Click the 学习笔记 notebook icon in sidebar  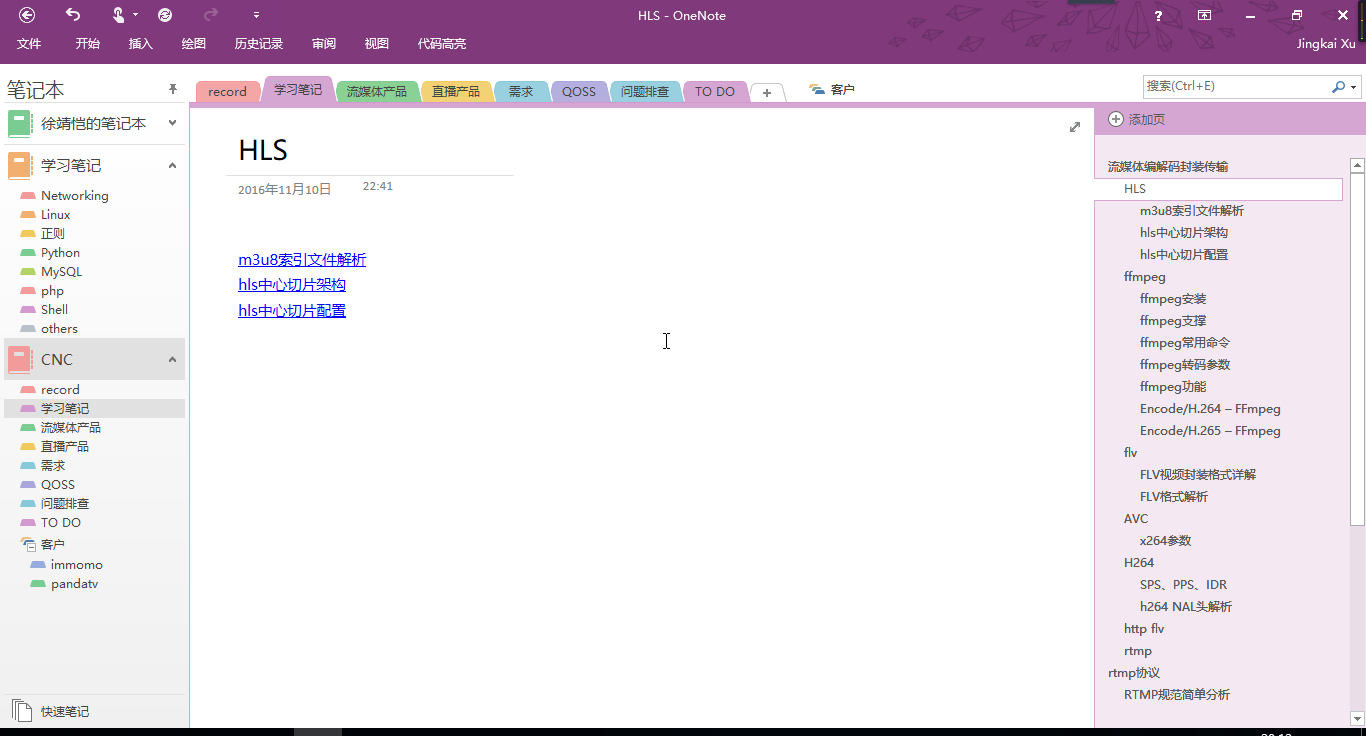[x=20, y=165]
